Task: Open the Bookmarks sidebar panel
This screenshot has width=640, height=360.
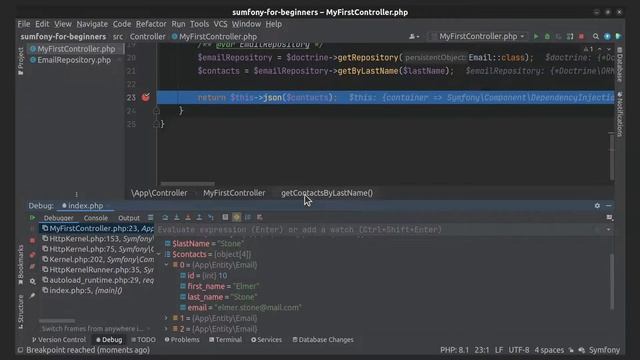Action: point(20,265)
